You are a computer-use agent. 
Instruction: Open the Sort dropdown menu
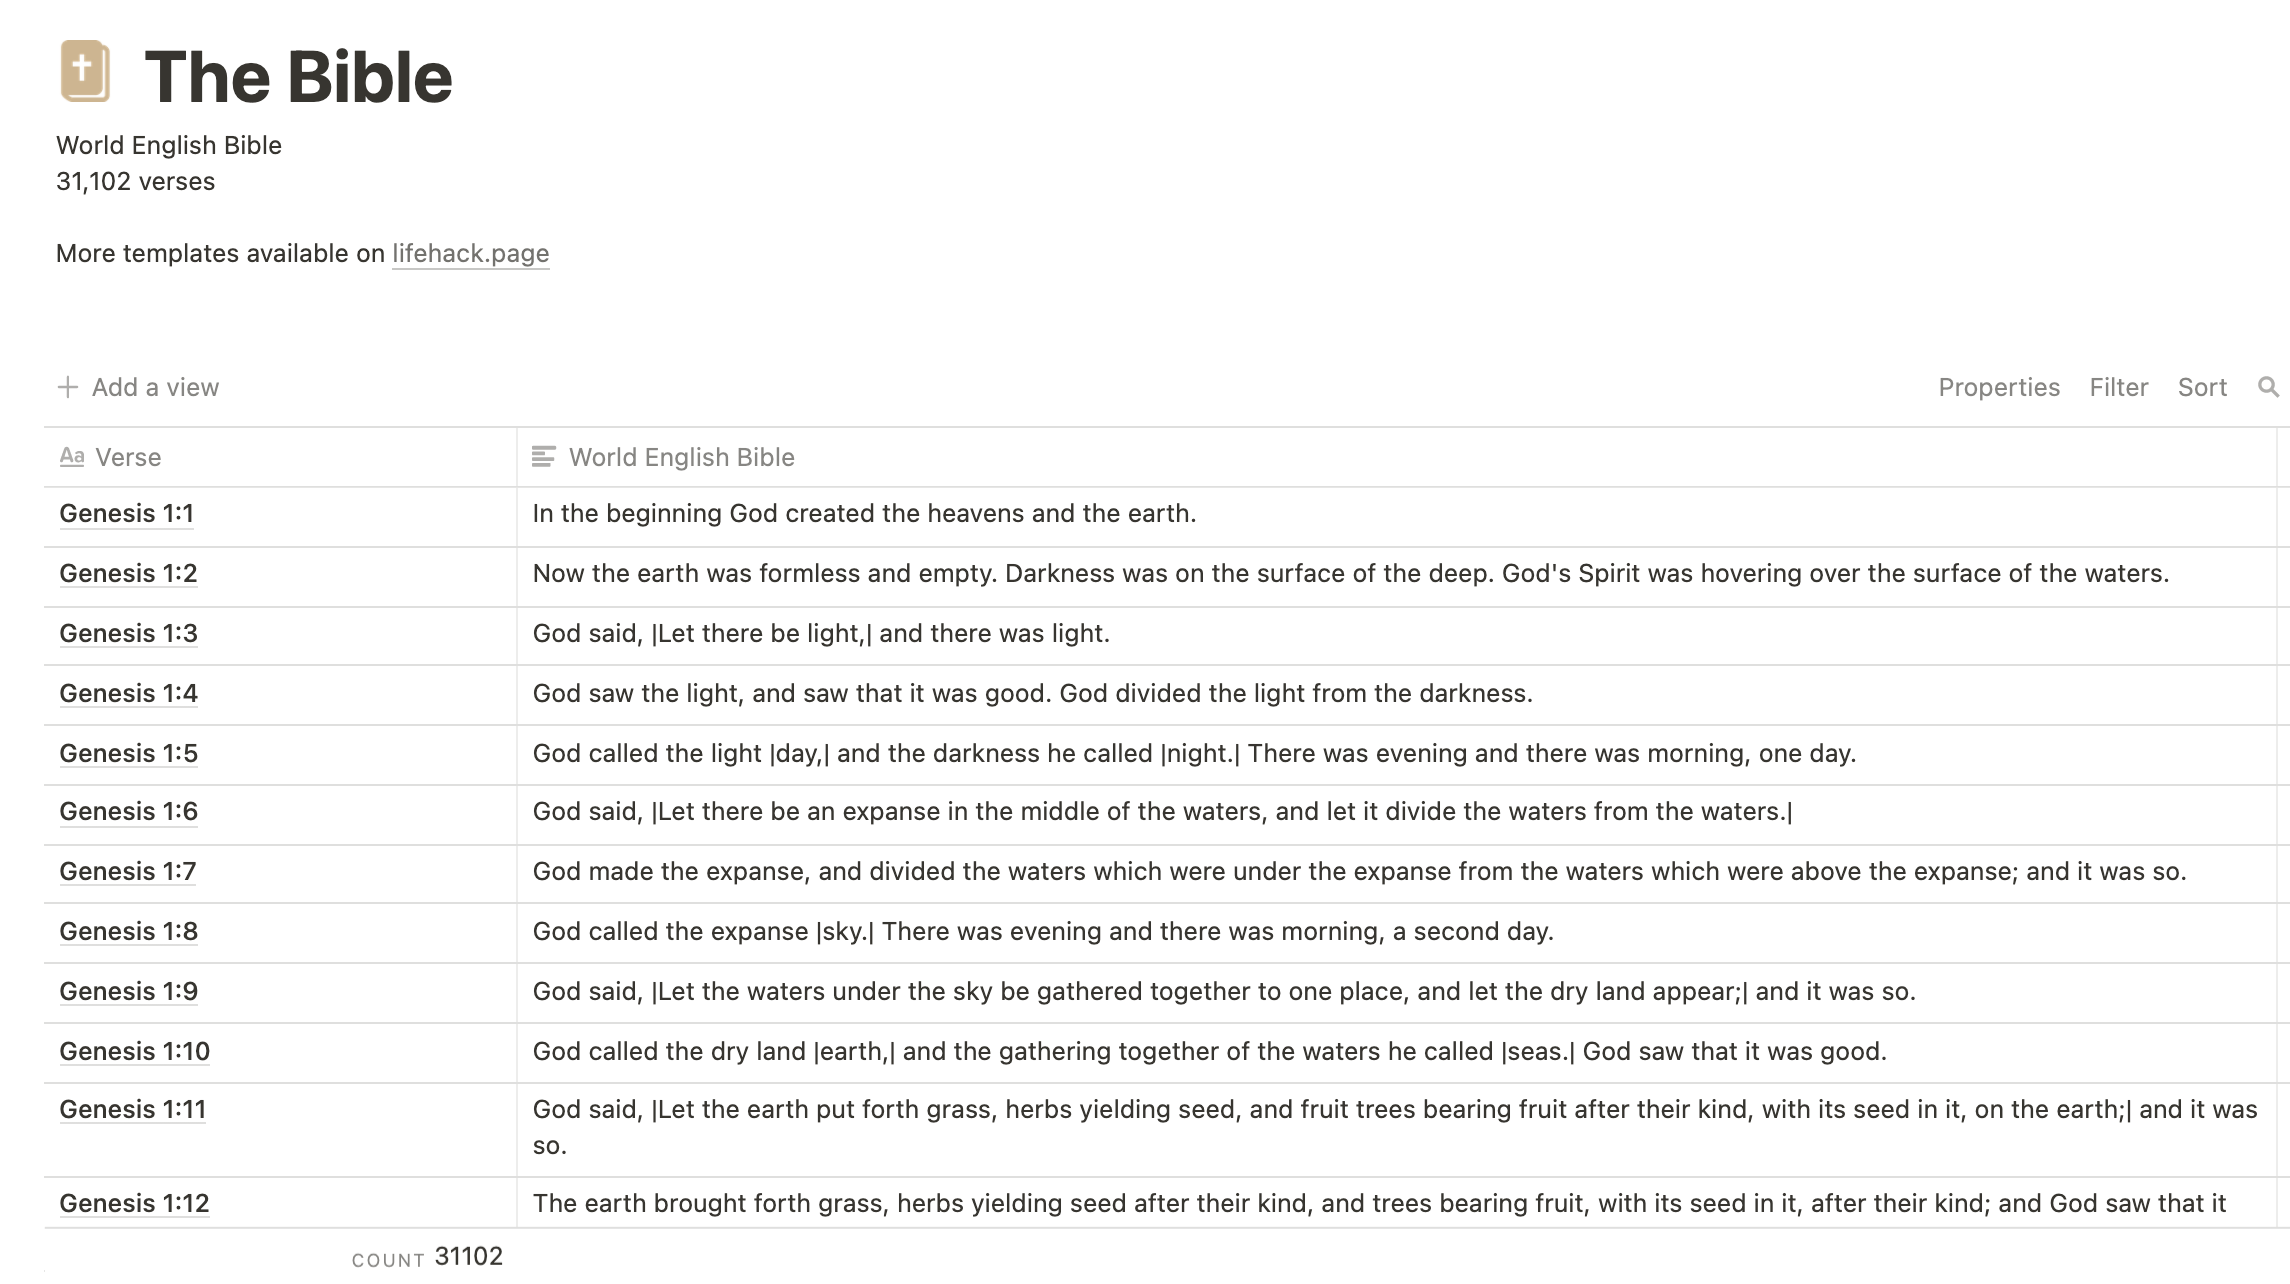(x=2203, y=387)
